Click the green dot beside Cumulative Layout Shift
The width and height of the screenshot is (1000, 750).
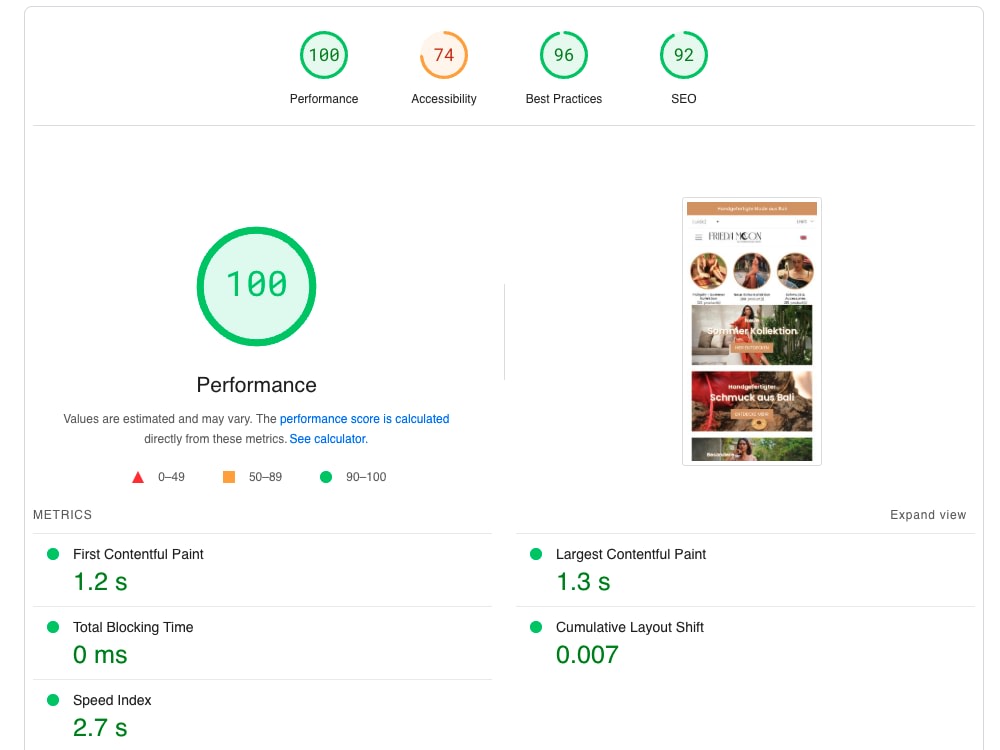pyautogui.click(x=536, y=627)
